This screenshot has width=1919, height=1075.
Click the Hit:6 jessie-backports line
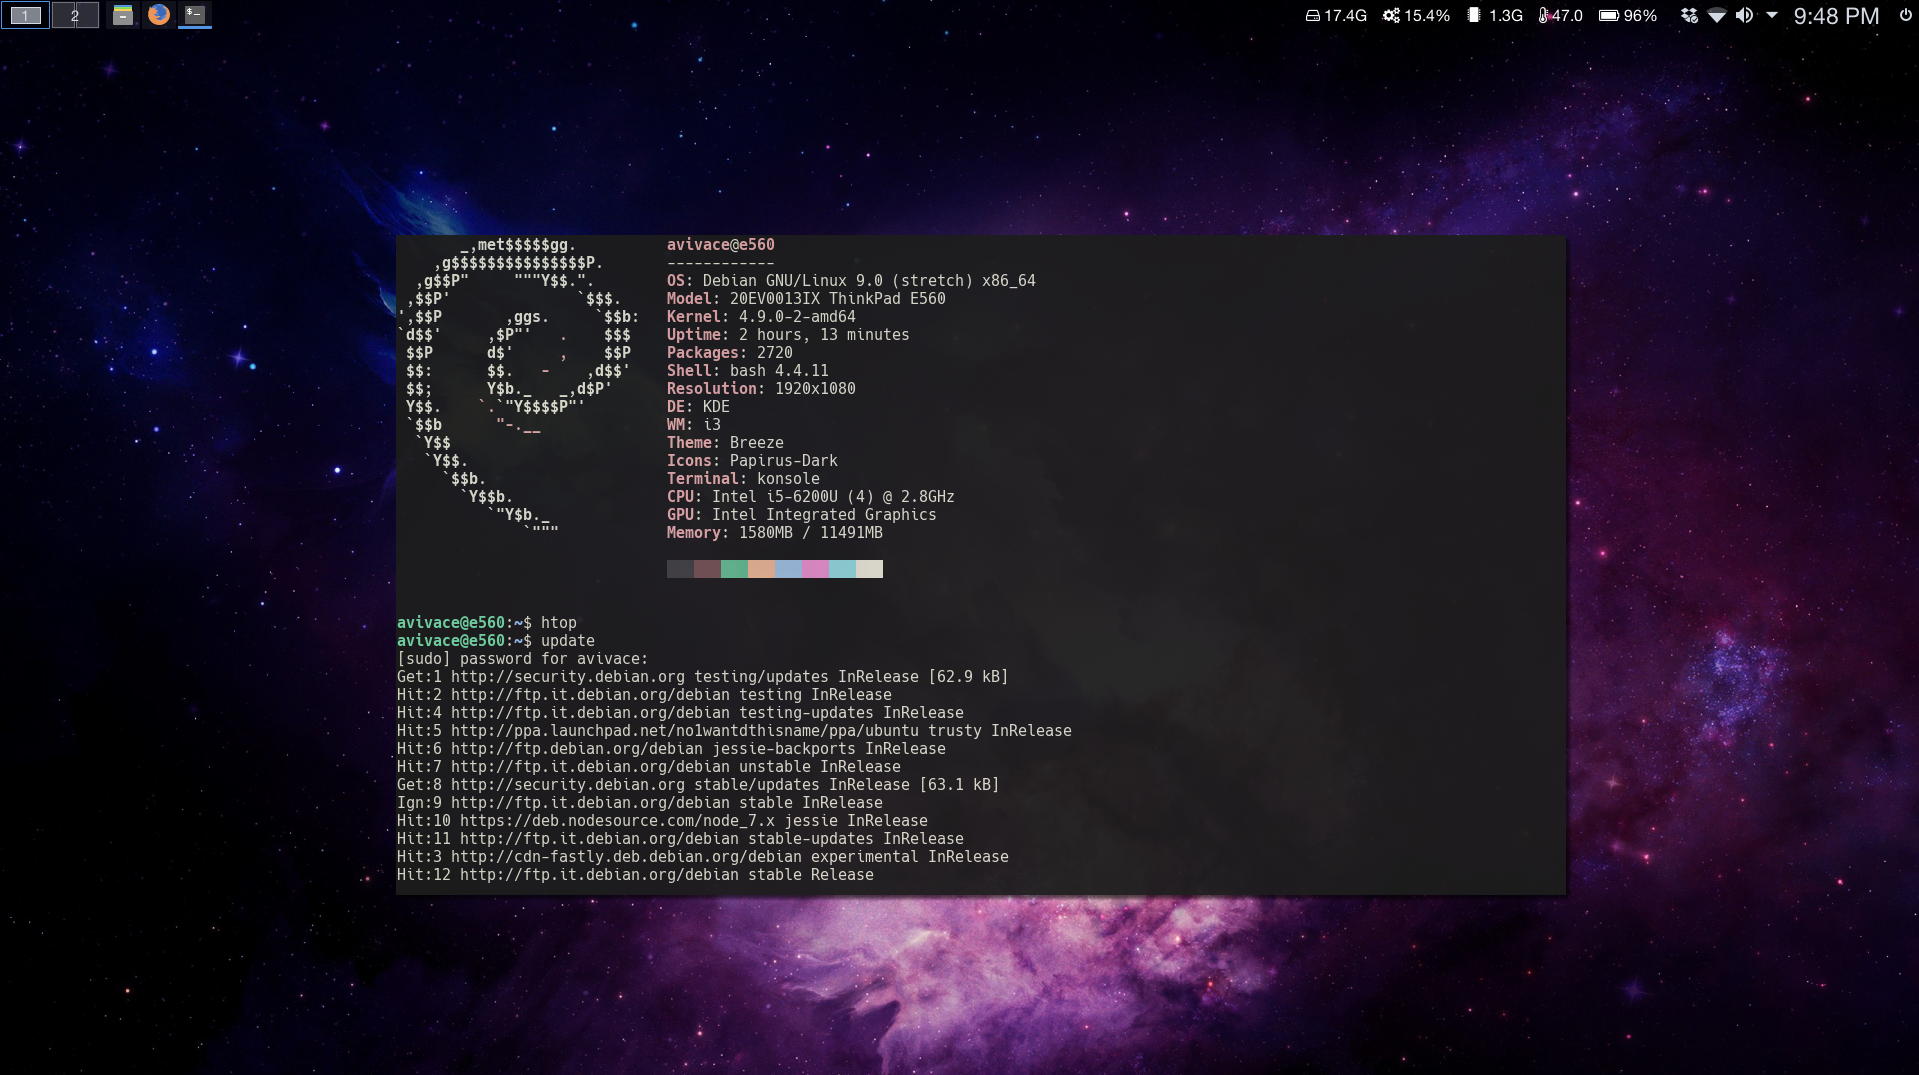(671, 749)
